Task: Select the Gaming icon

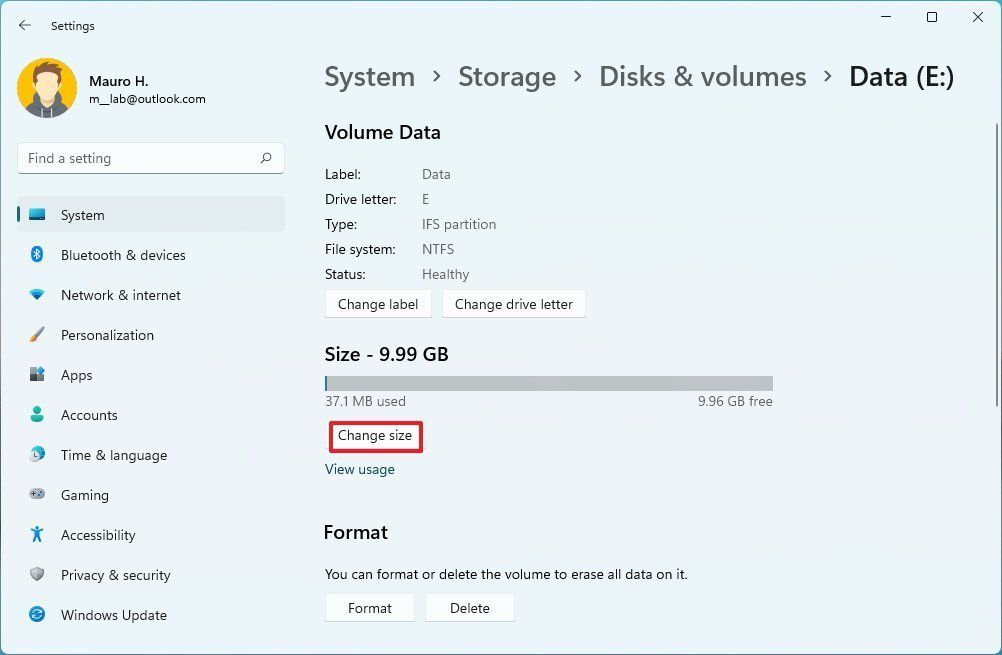Action: pyautogui.click(x=37, y=495)
